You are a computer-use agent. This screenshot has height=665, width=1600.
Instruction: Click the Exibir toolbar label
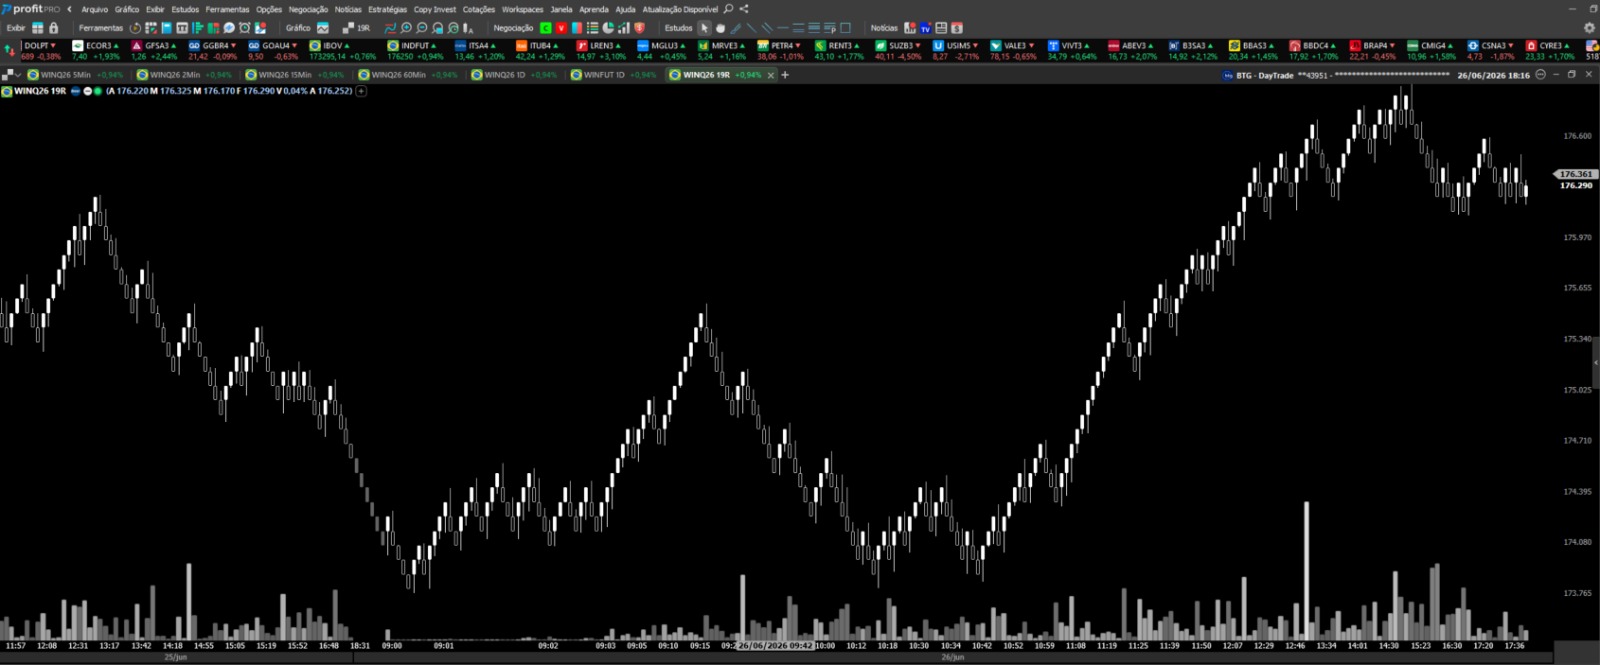(16, 28)
